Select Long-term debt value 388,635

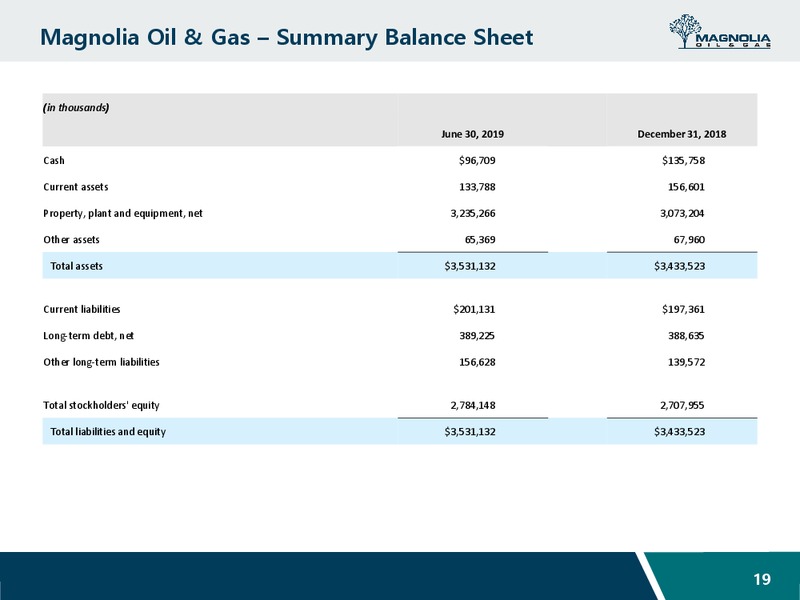click(686, 336)
